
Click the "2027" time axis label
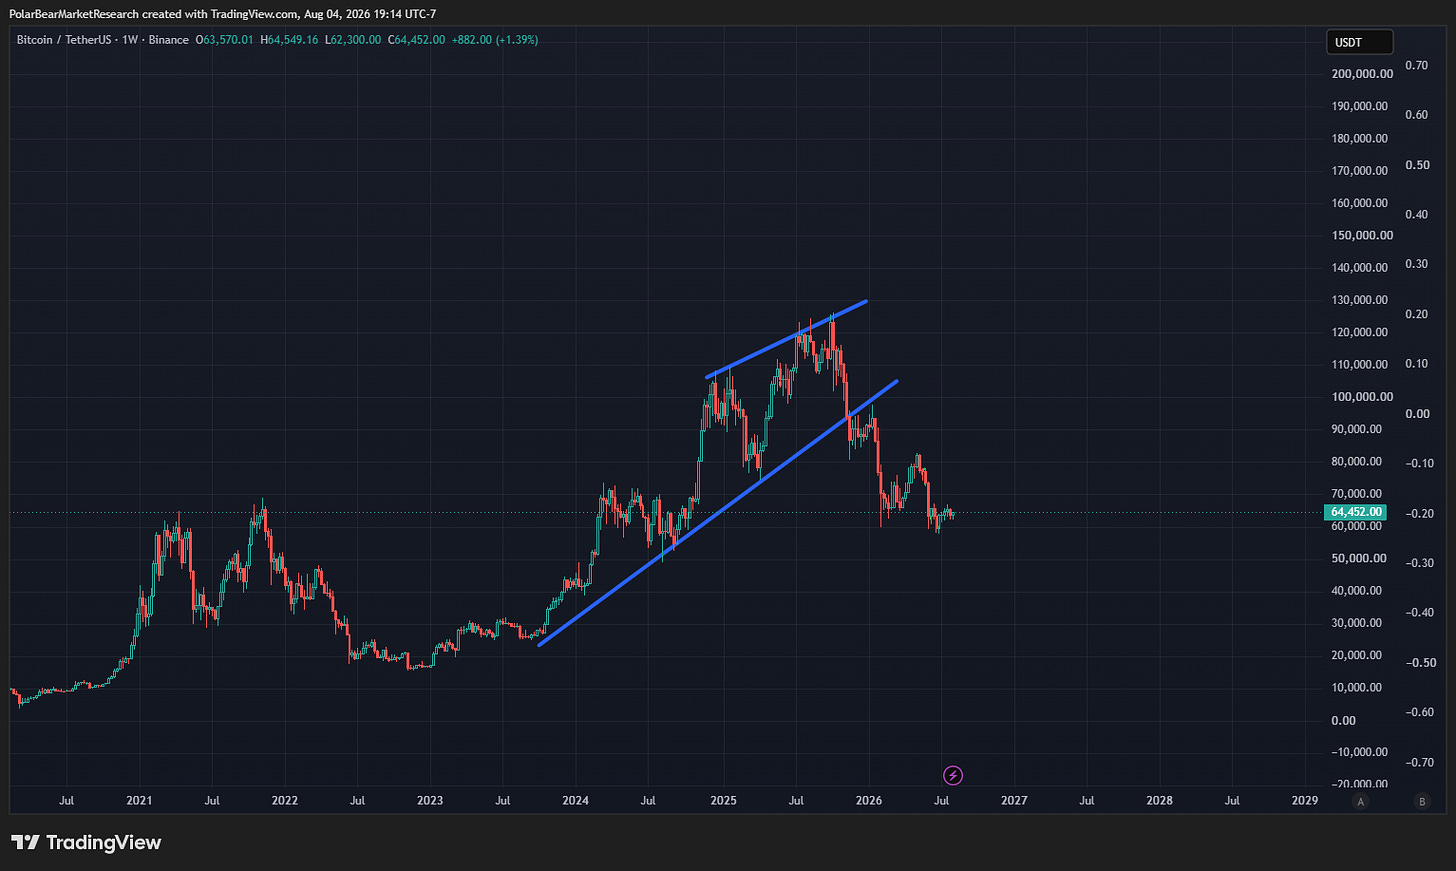[1014, 800]
